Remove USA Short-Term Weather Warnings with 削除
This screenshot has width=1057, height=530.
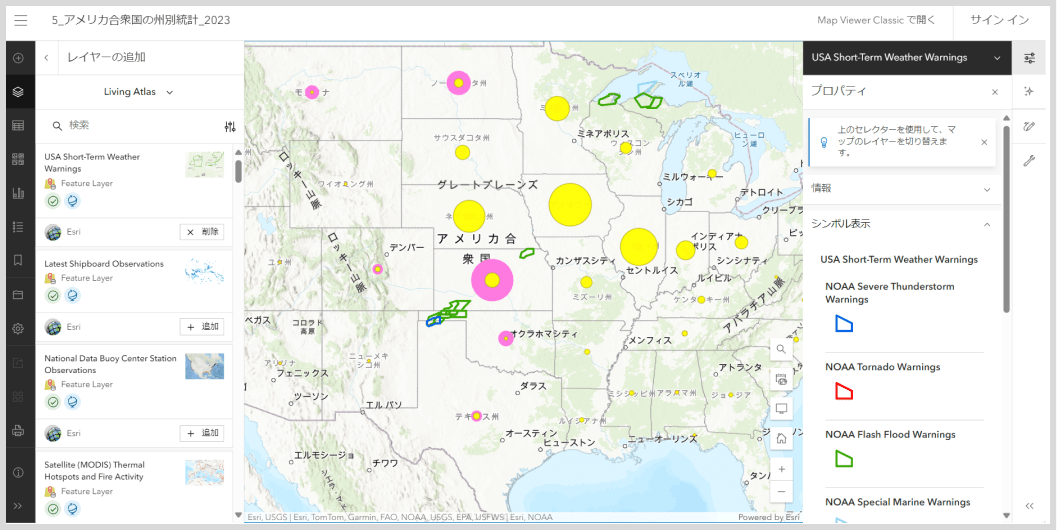pyautogui.click(x=202, y=232)
